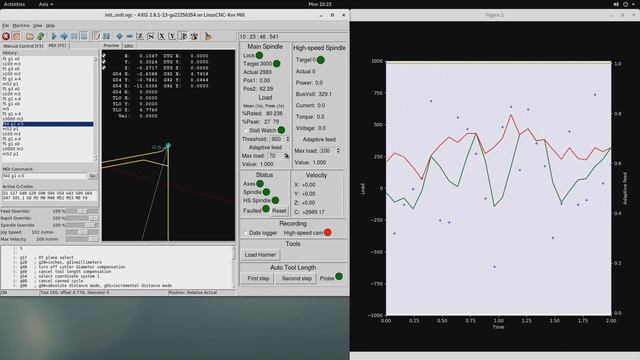Image resolution: width=640 pixels, height=360 pixels.
Task: Open Activities overview in the top bar
Action: point(14,4)
